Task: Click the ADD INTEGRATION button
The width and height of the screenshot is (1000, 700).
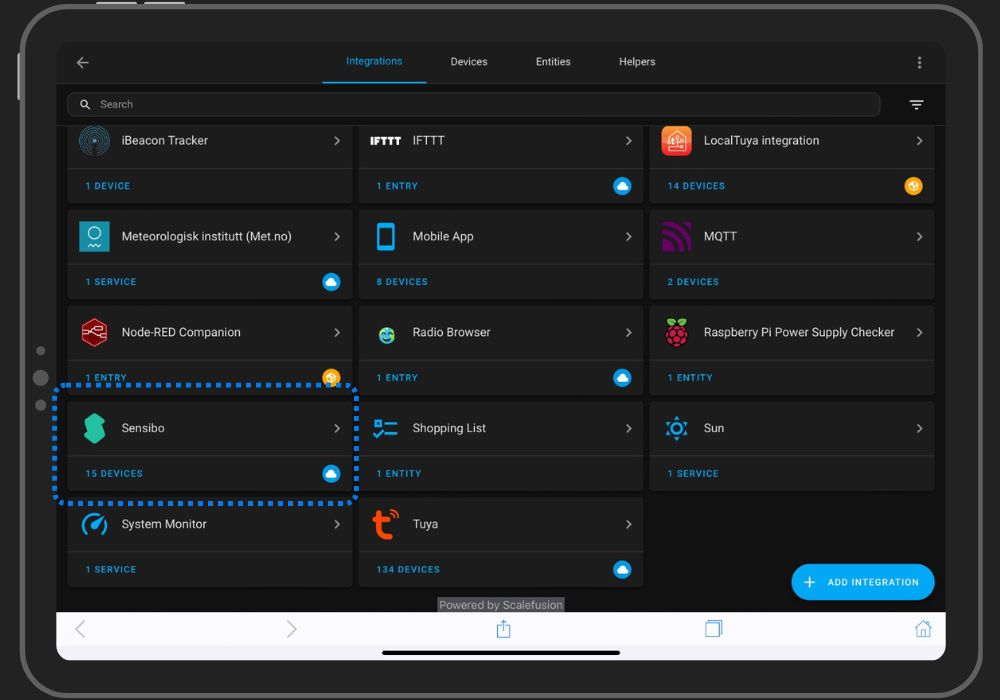Action: (x=862, y=581)
